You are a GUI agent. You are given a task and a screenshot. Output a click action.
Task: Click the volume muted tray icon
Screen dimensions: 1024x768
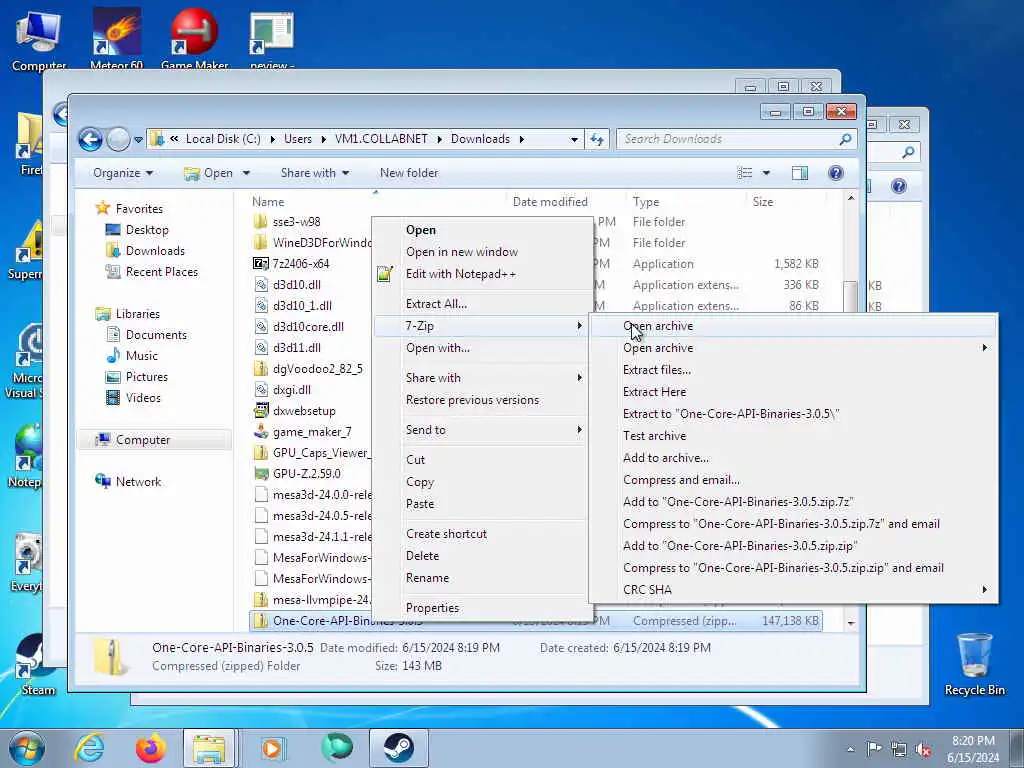[923, 750]
